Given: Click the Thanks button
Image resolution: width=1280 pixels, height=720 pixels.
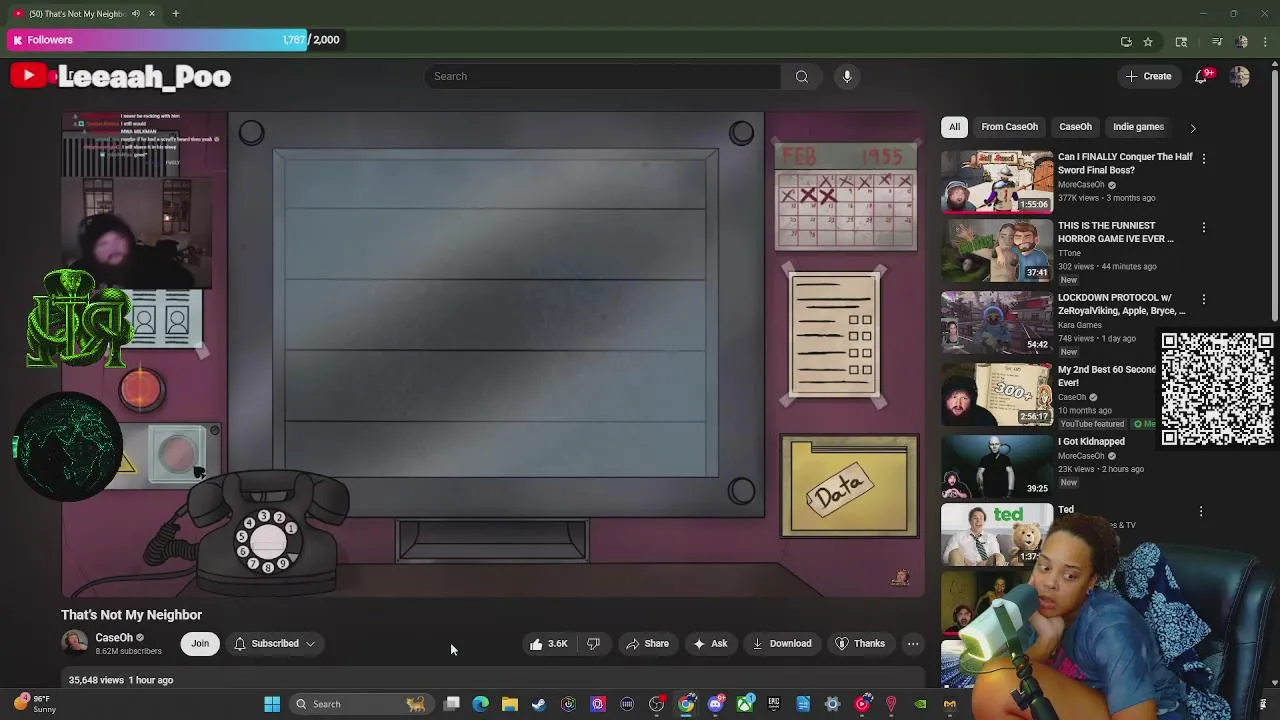Looking at the screenshot, I should tap(860, 644).
